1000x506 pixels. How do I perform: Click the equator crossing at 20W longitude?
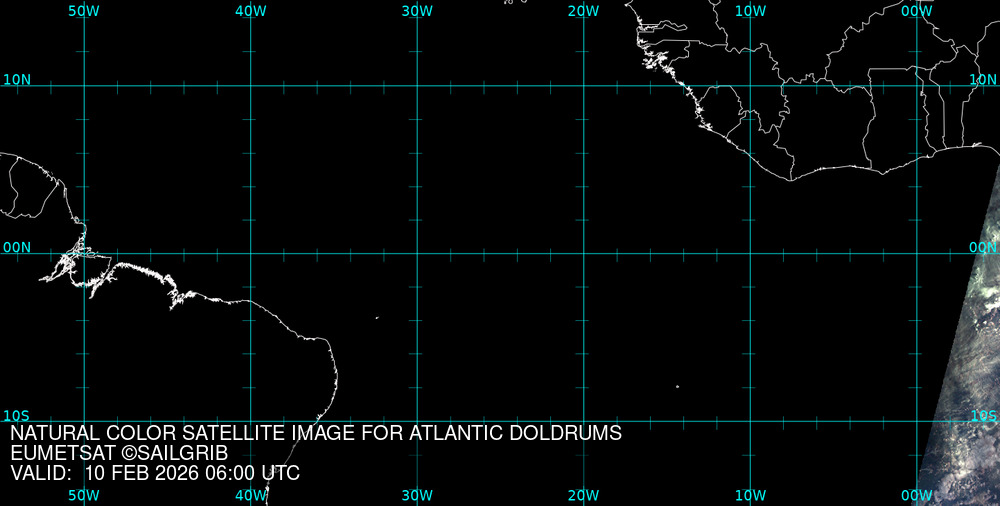584,253
